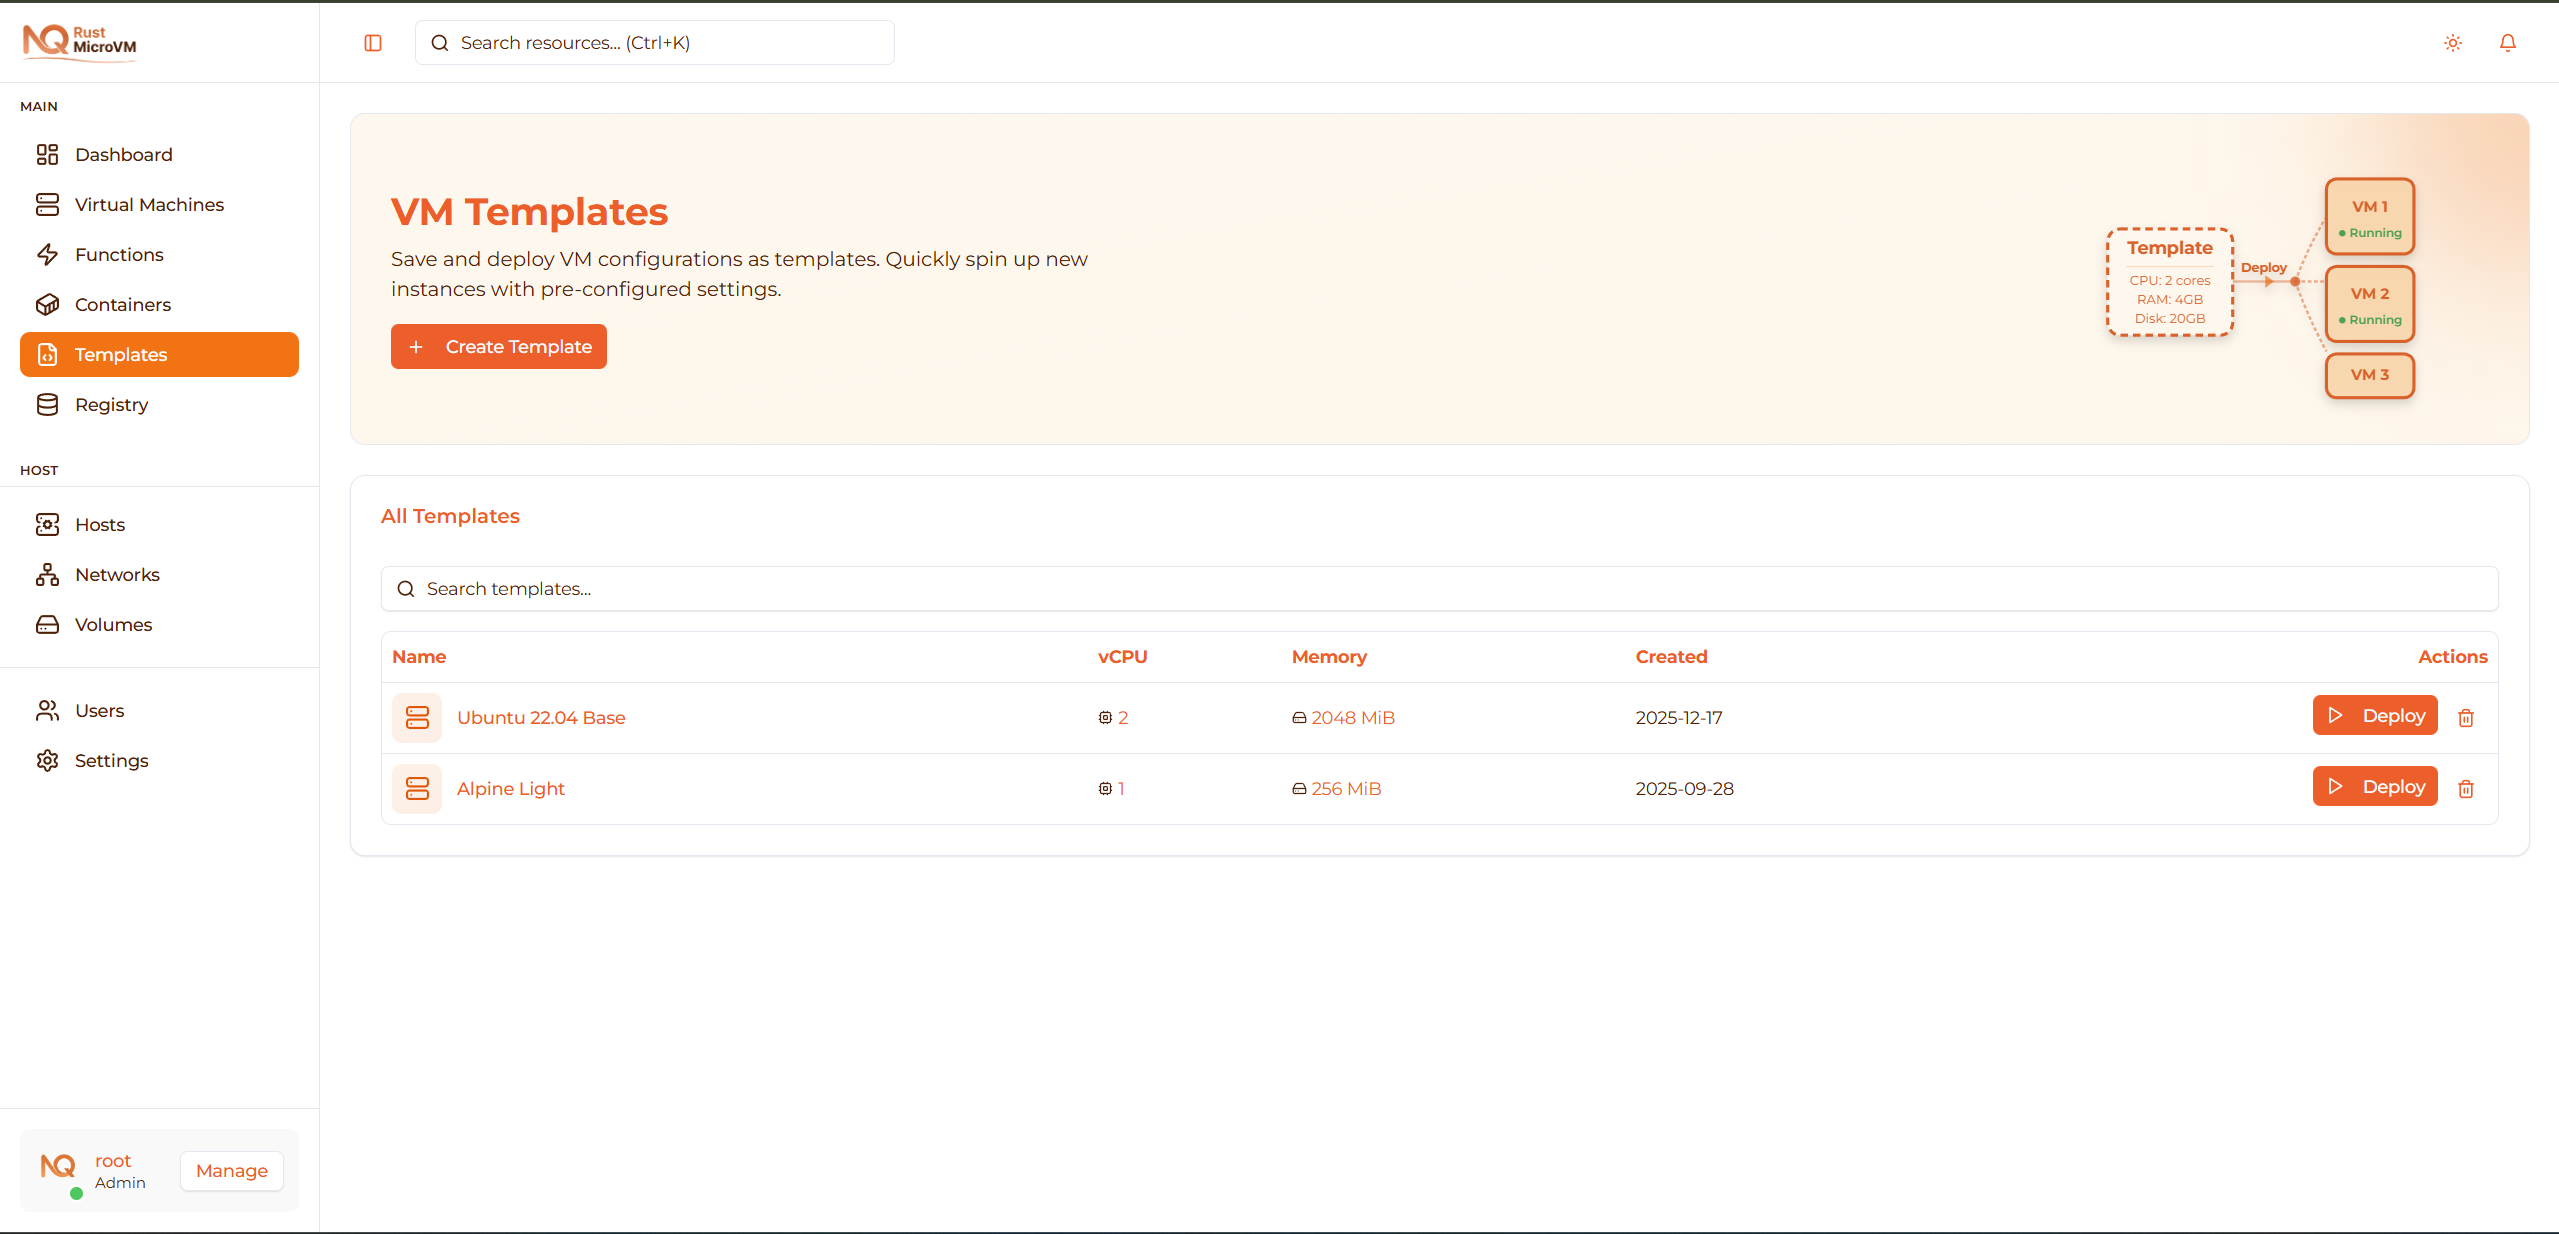Screen dimensions: 2559x1234
Task: Click the Registry database icon
Action: (x=48, y=404)
